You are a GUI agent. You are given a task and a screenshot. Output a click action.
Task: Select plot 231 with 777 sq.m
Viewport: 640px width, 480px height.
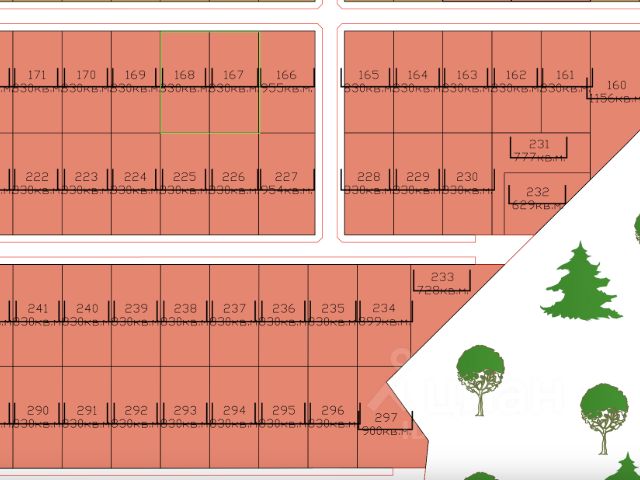[539, 144]
